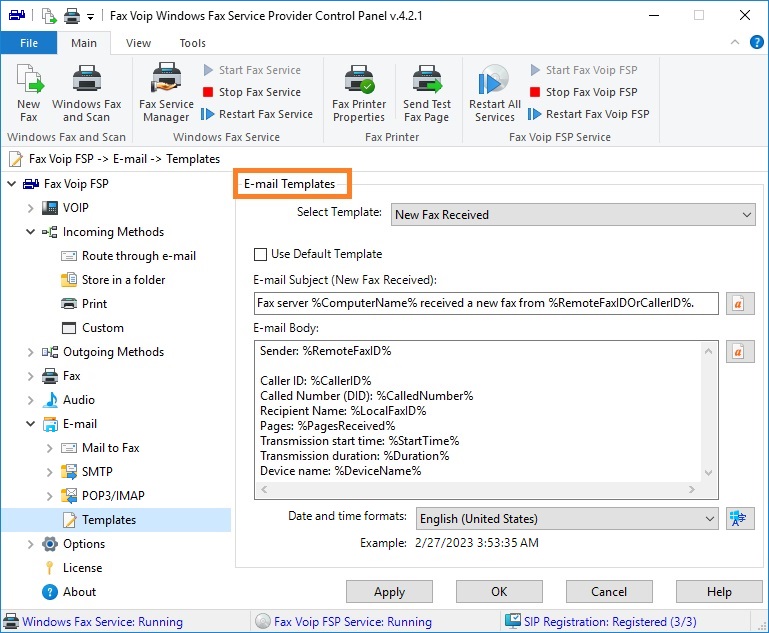The height and width of the screenshot is (633, 769).
Task: Click the insert variable icon beside subject
Action: click(740, 304)
